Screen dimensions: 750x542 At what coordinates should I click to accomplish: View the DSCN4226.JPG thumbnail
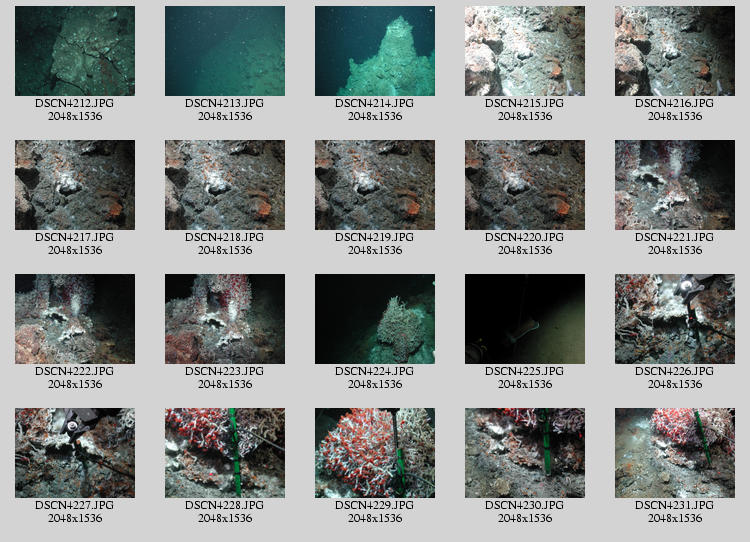675,319
